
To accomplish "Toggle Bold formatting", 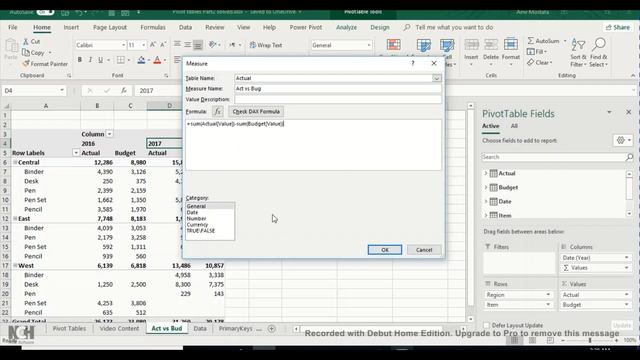I will pos(80,60).
